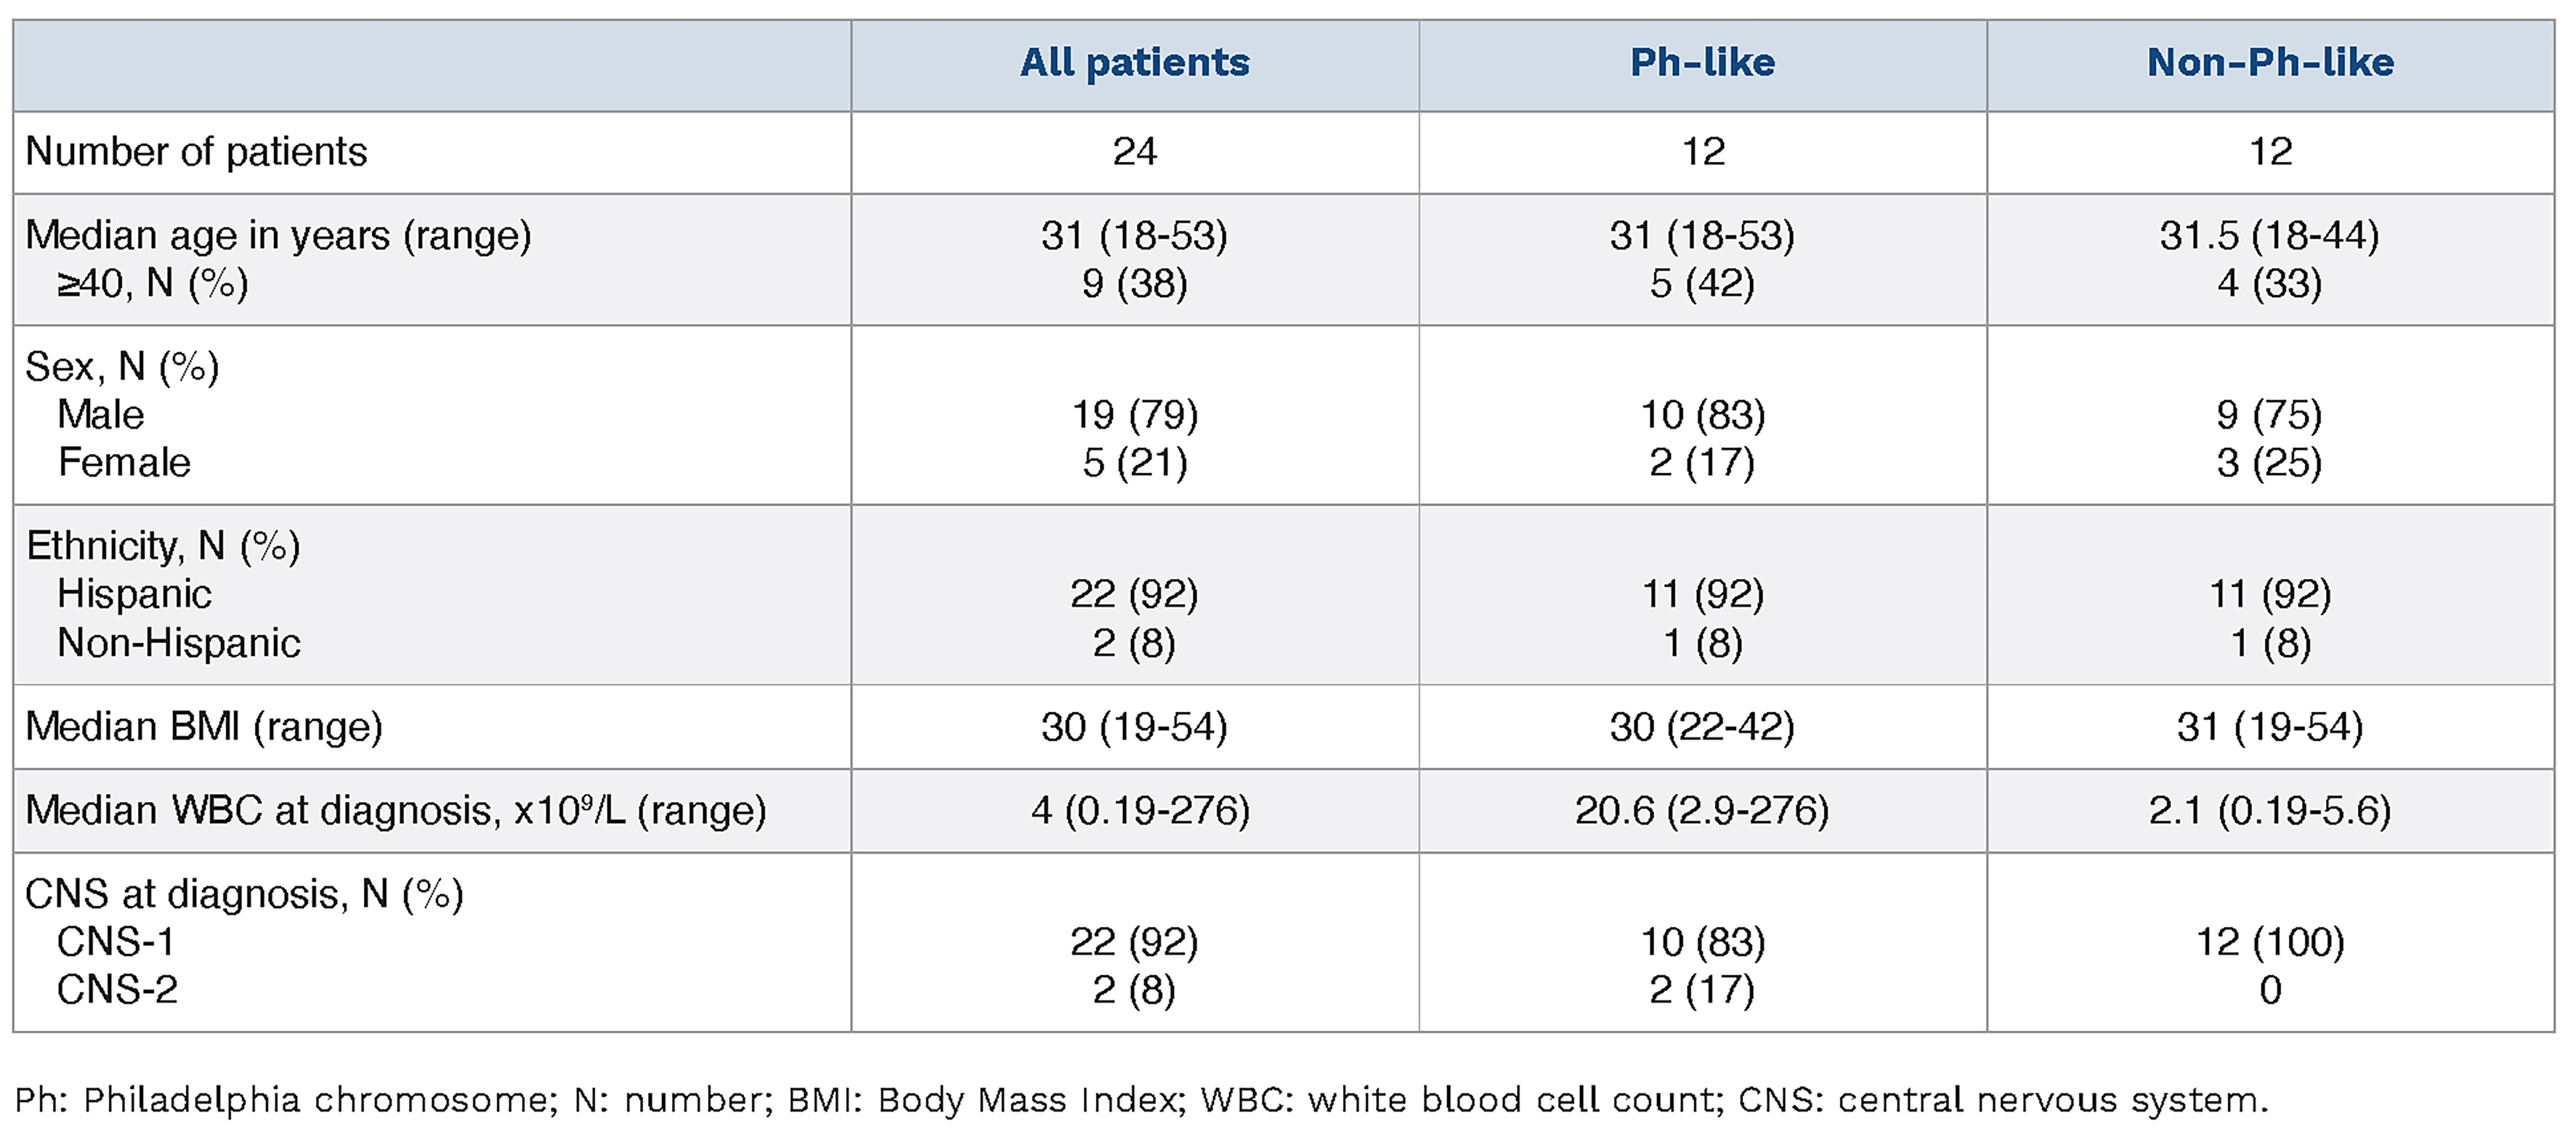Click the "Sex, N (%)" label
2576x1137 pixels.
tap(122, 367)
